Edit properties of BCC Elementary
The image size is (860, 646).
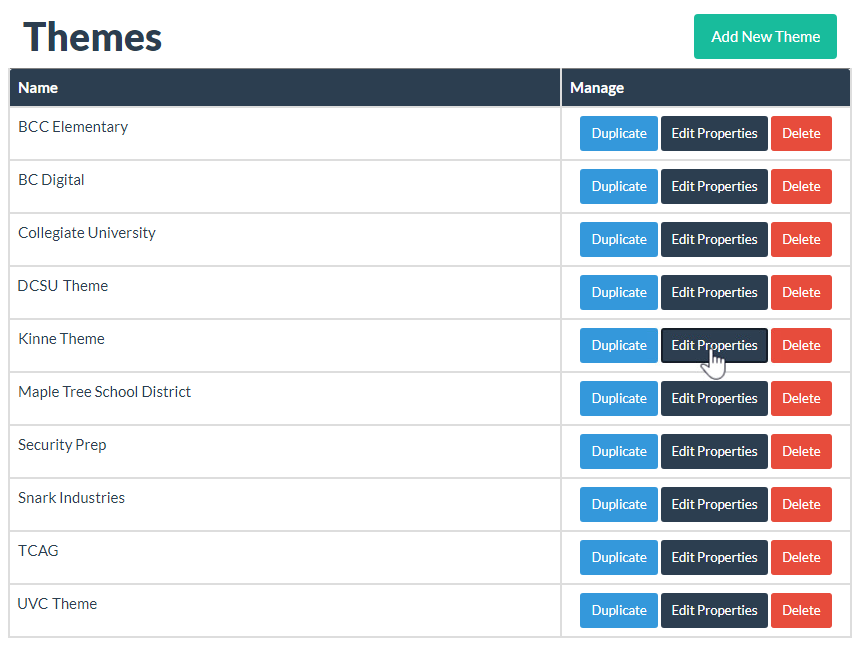click(714, 133)
